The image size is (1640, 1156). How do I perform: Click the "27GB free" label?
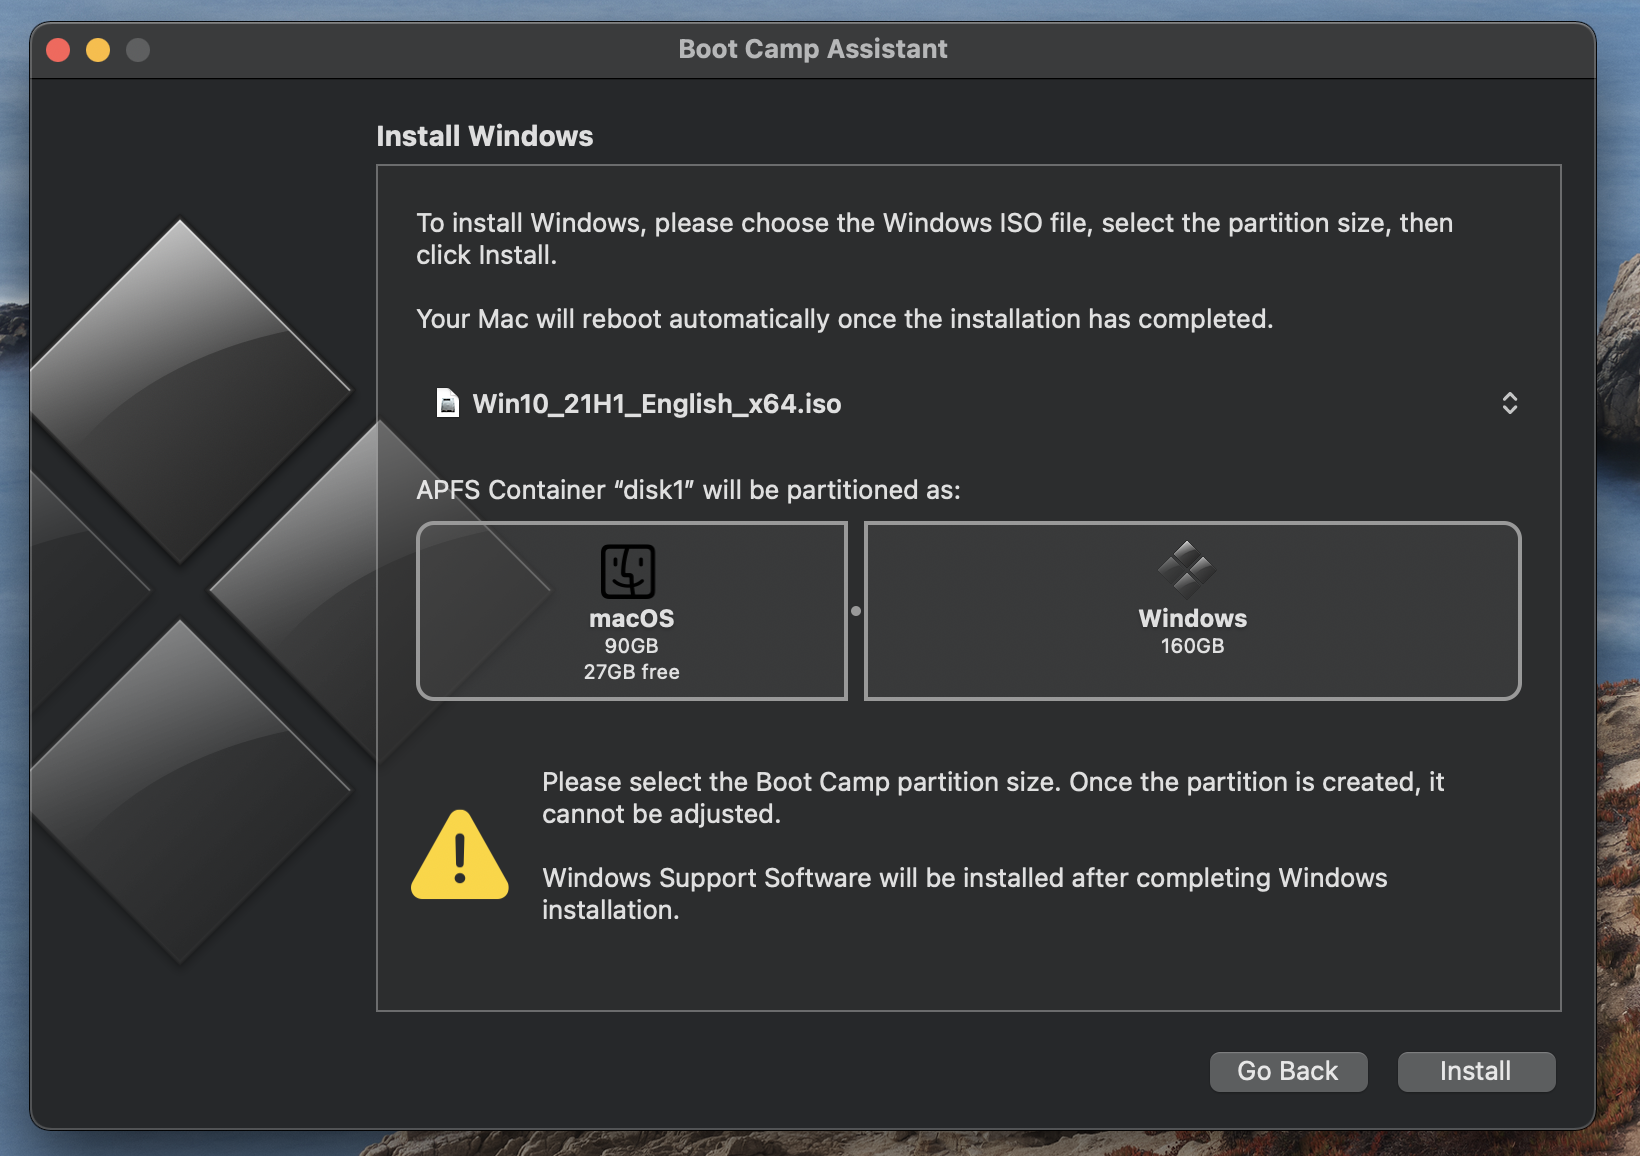point(632,672)
